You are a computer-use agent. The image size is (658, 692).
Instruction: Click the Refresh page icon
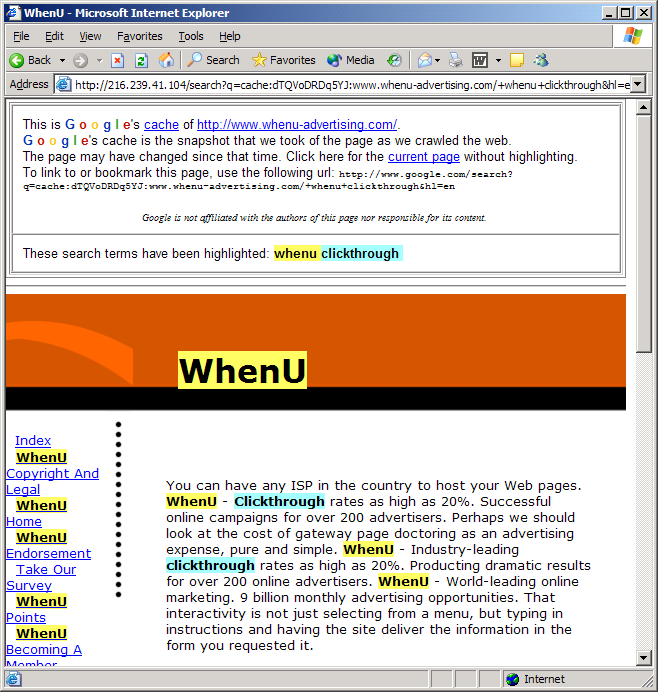click(x=141, y=60)
